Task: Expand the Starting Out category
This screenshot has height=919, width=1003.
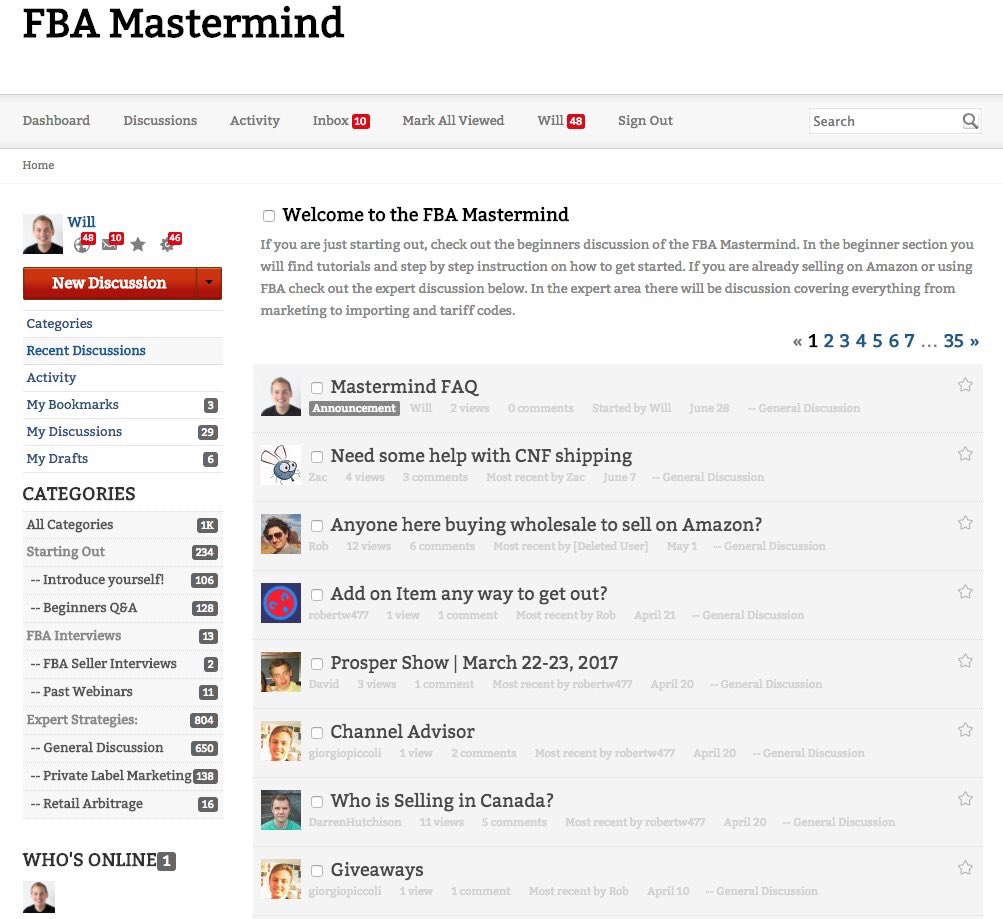Action: coord(65,551)
